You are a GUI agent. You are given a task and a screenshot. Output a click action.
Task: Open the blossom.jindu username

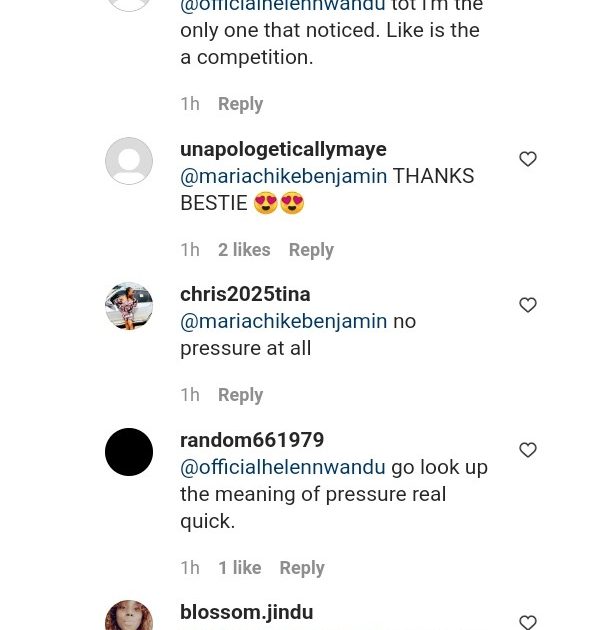click(x=246, y=612)
